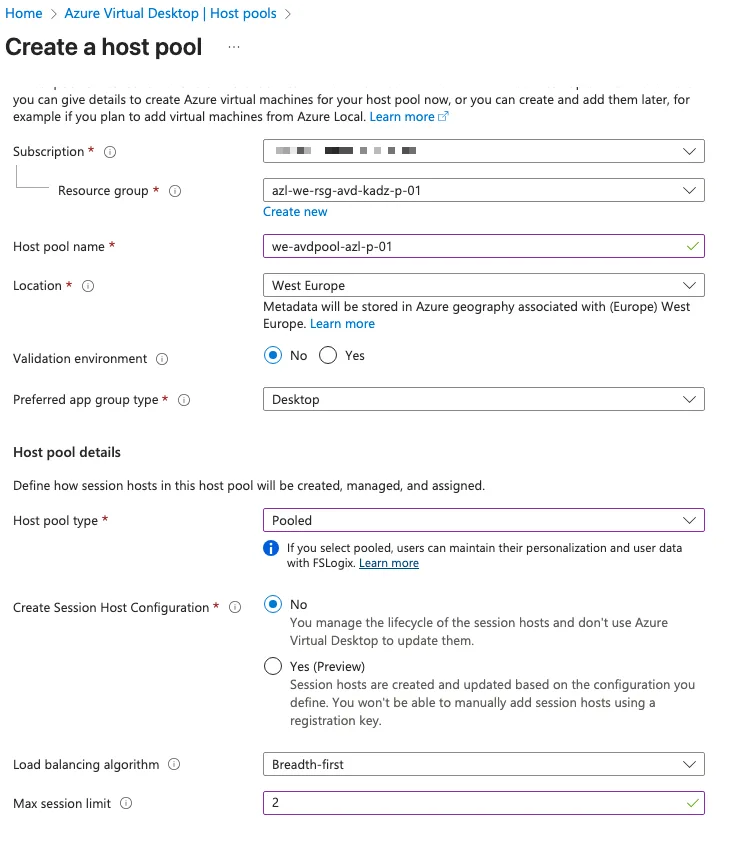Click the Preferred app group type info icon
Screen dimensions: 735x850
(x=184, y=400)
